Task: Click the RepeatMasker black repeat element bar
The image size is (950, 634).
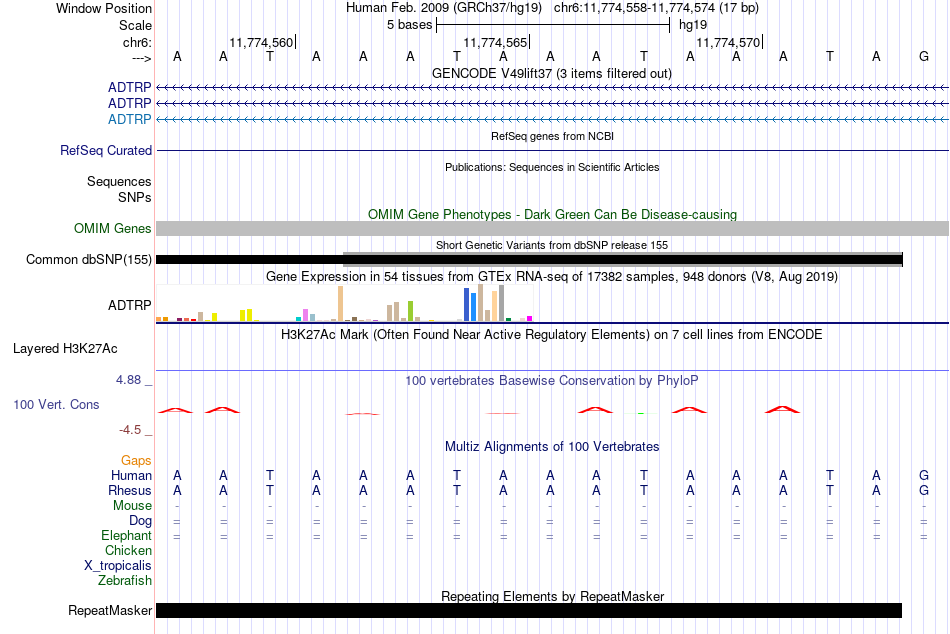Action: [x=529, y=610]
